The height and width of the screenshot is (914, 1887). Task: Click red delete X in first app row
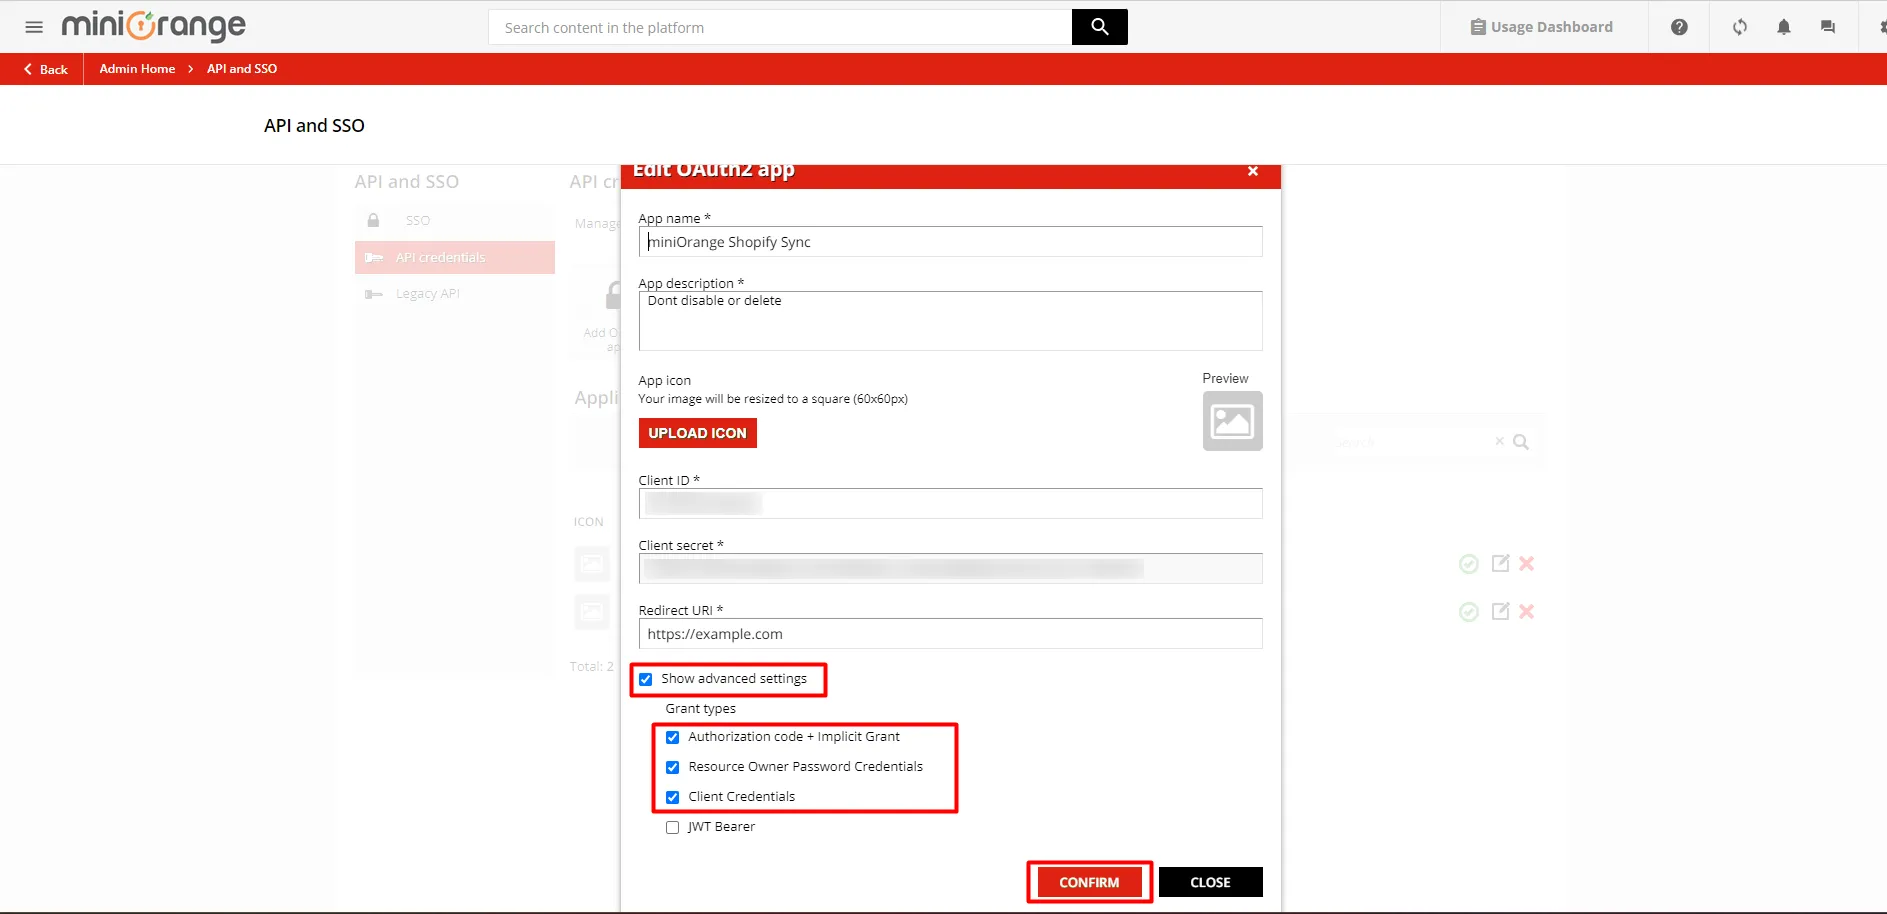(1526, 563)
